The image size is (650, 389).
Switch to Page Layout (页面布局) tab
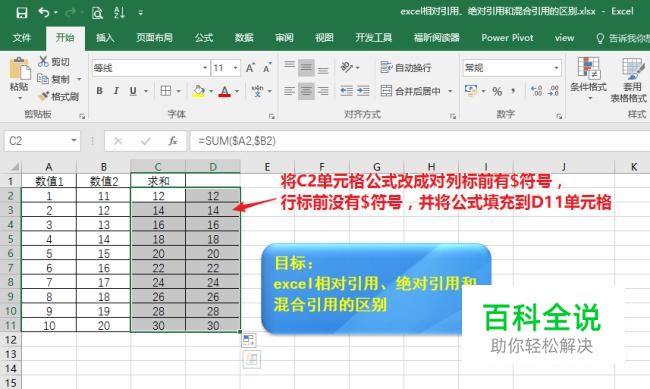tap(154, 38)
